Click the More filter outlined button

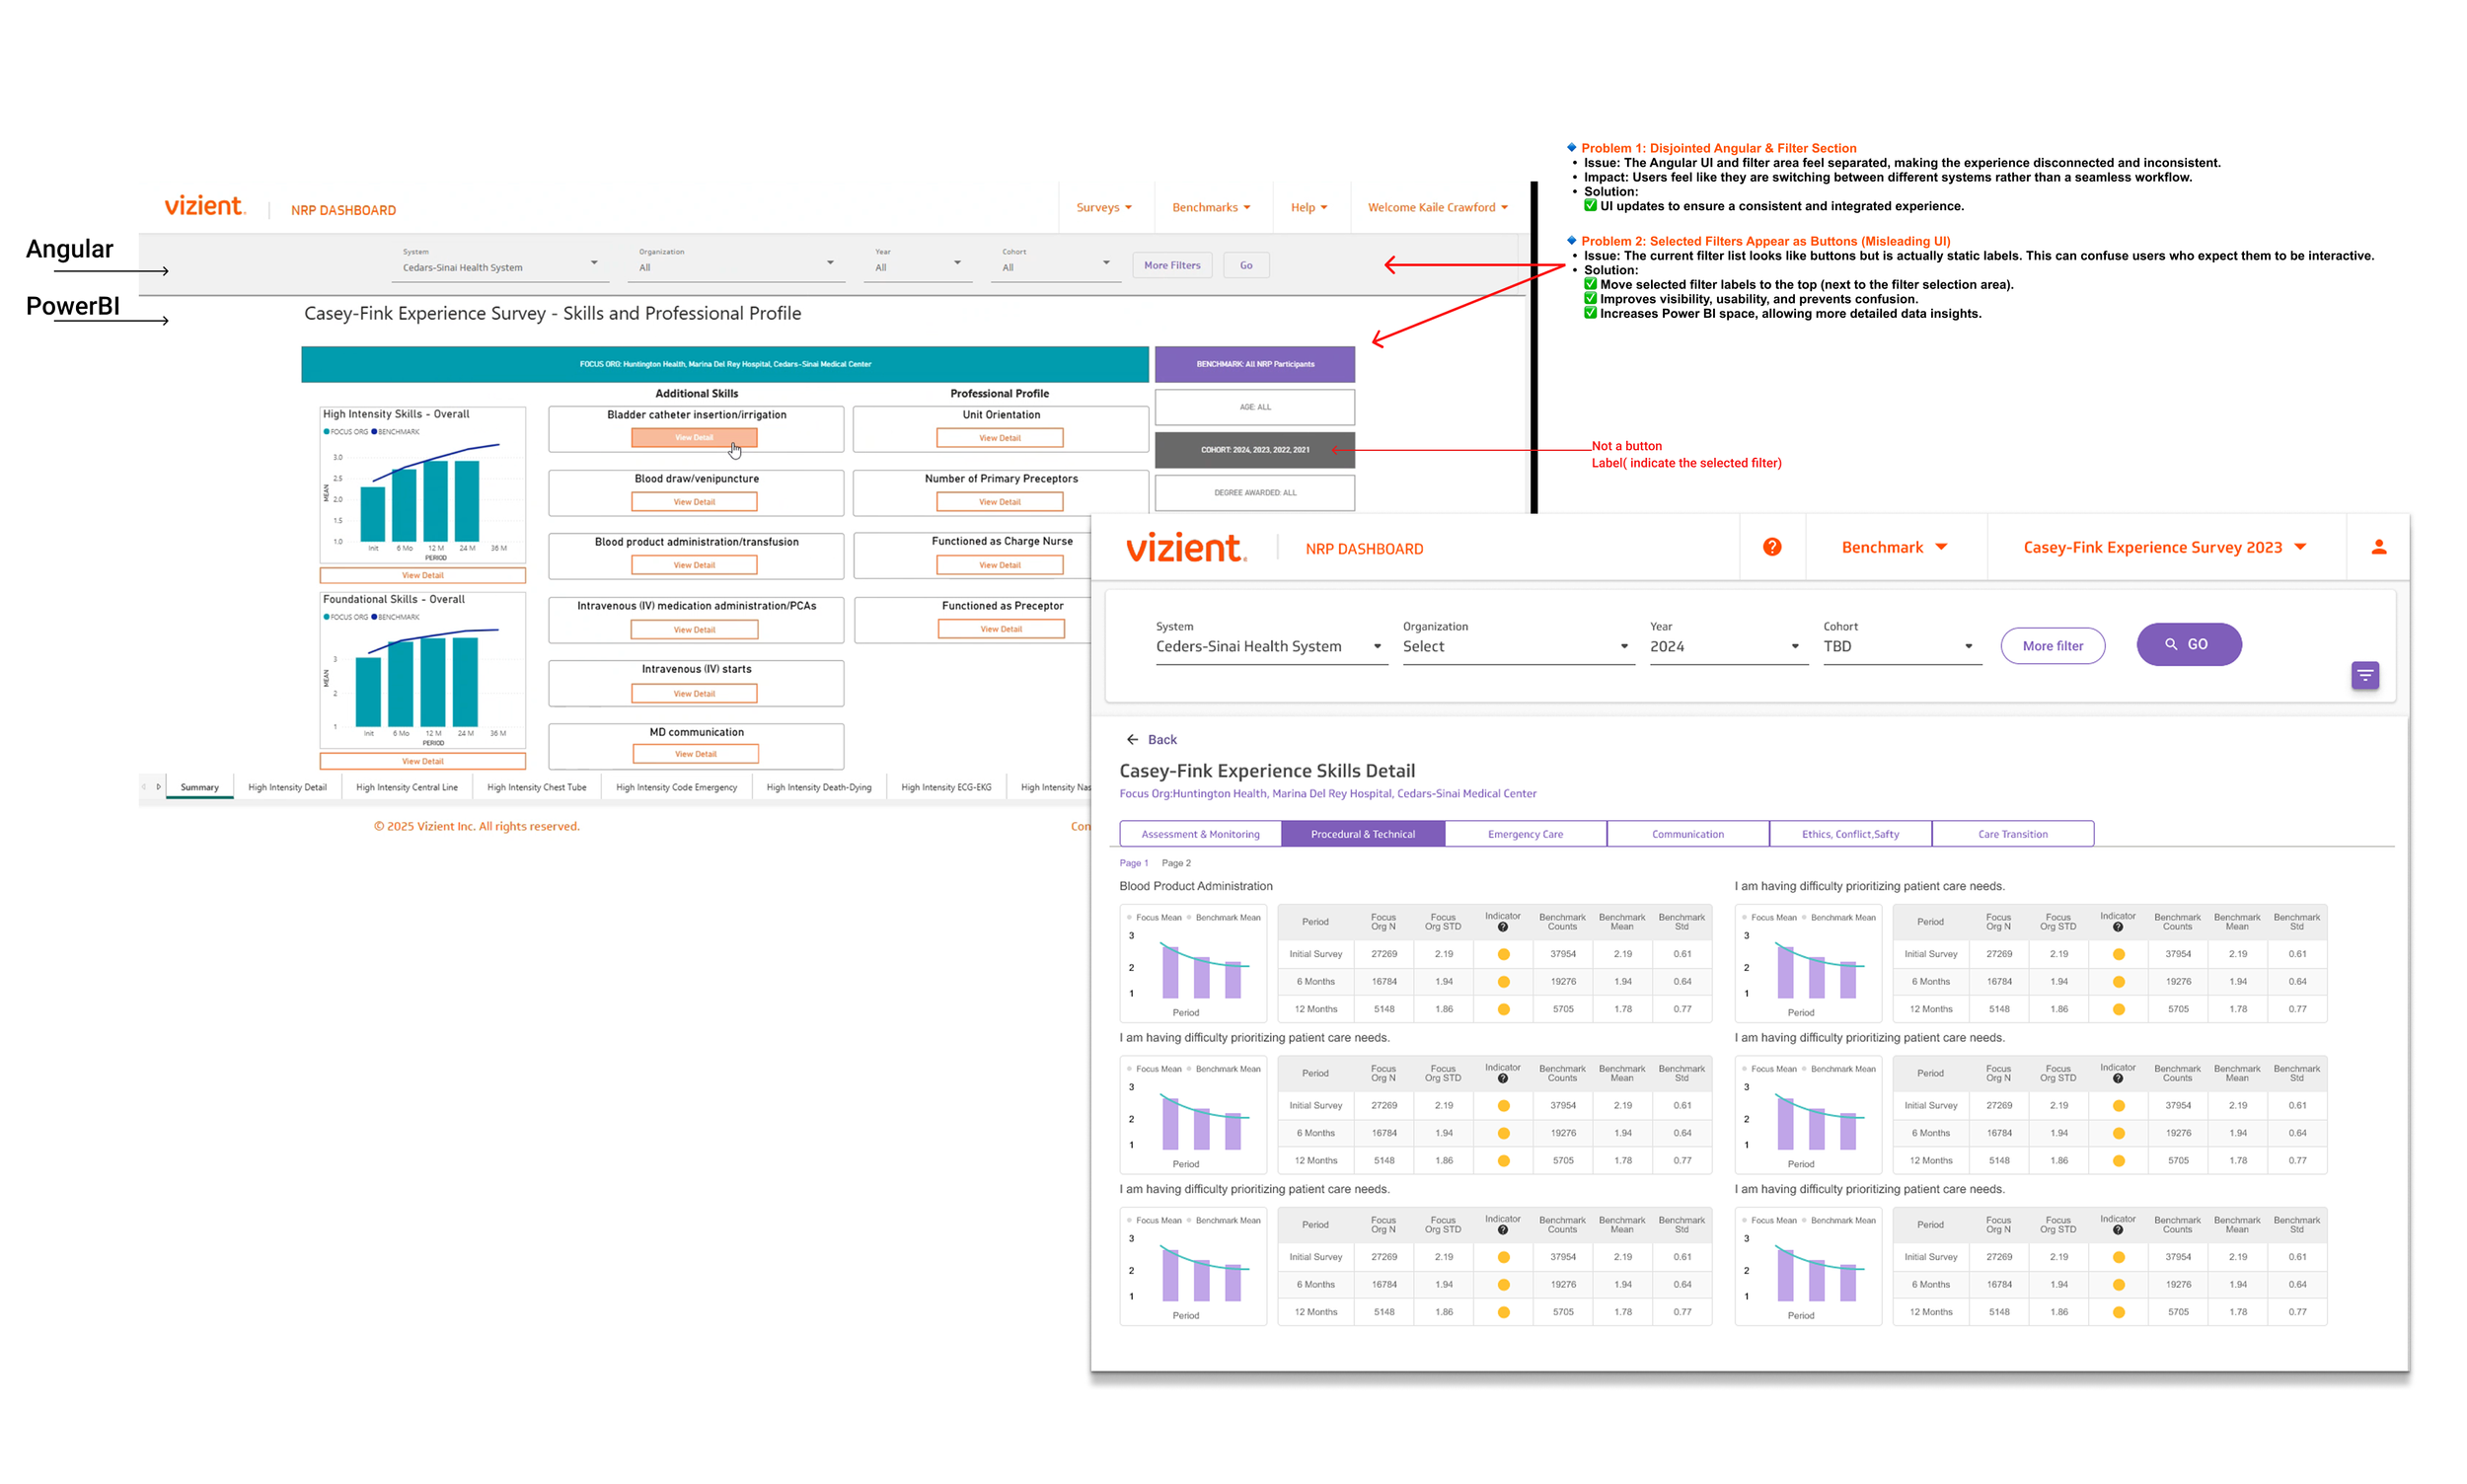coord(2052,646)
